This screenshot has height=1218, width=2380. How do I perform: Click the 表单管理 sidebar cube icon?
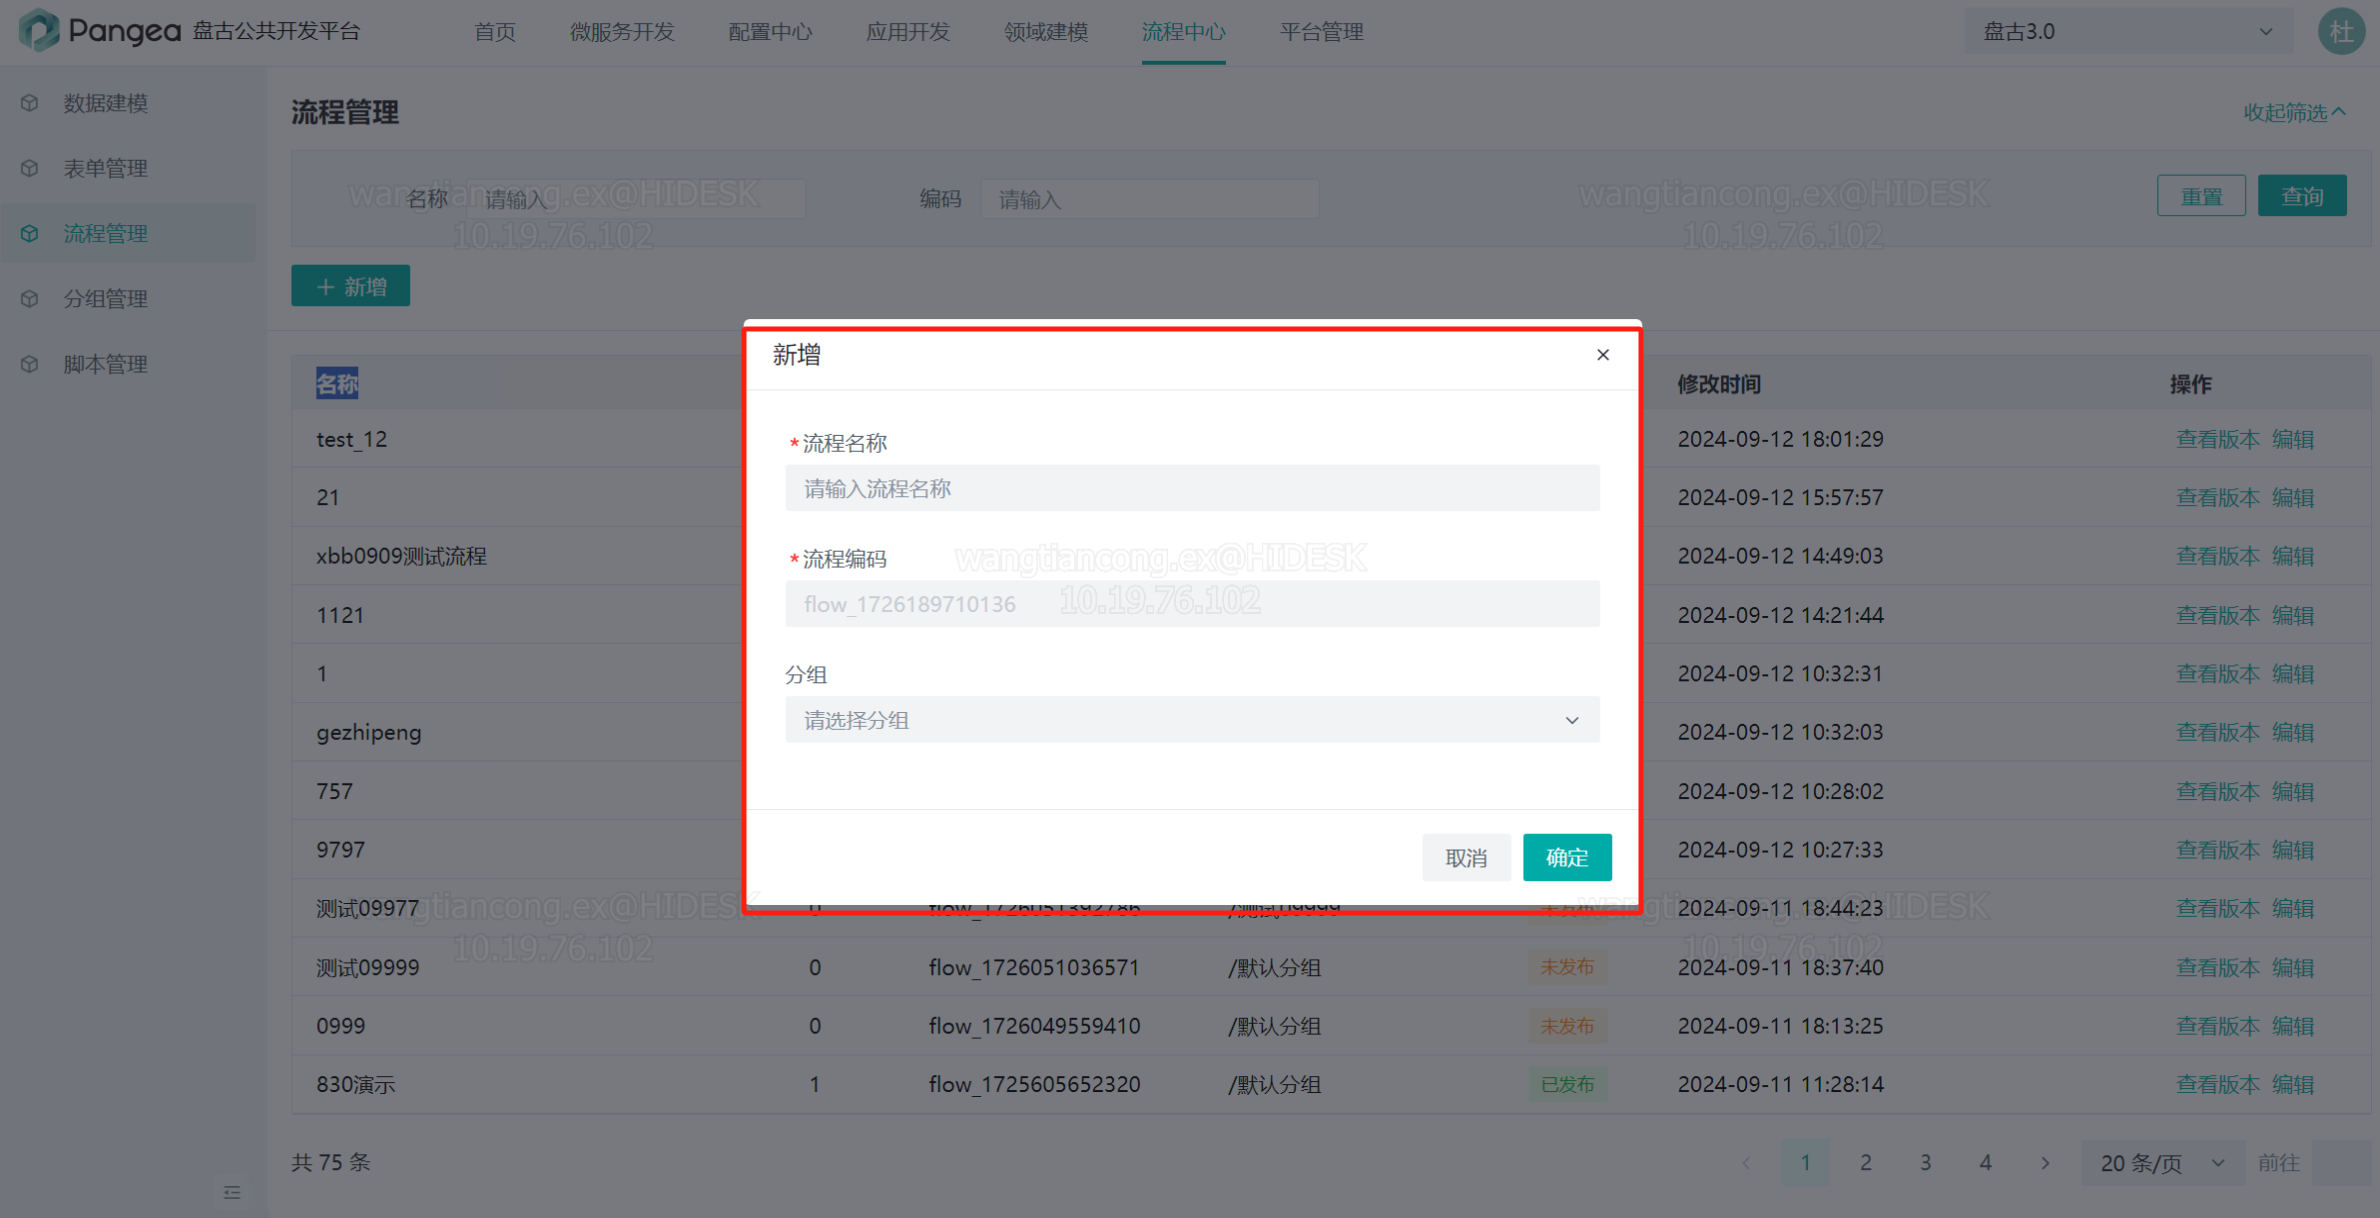30,168
